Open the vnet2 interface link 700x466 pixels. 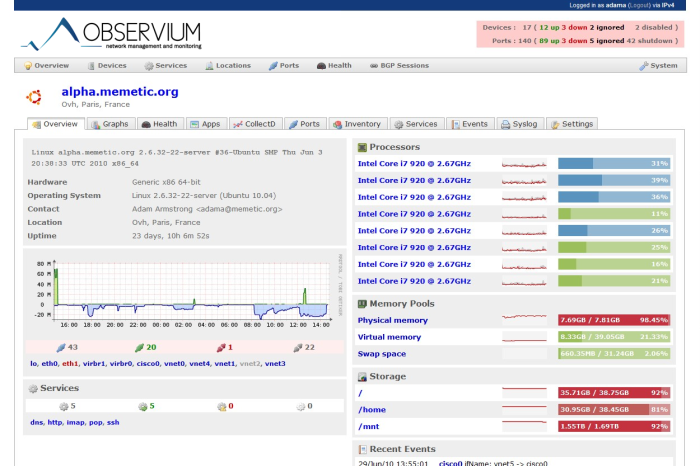tap(250, 364)
